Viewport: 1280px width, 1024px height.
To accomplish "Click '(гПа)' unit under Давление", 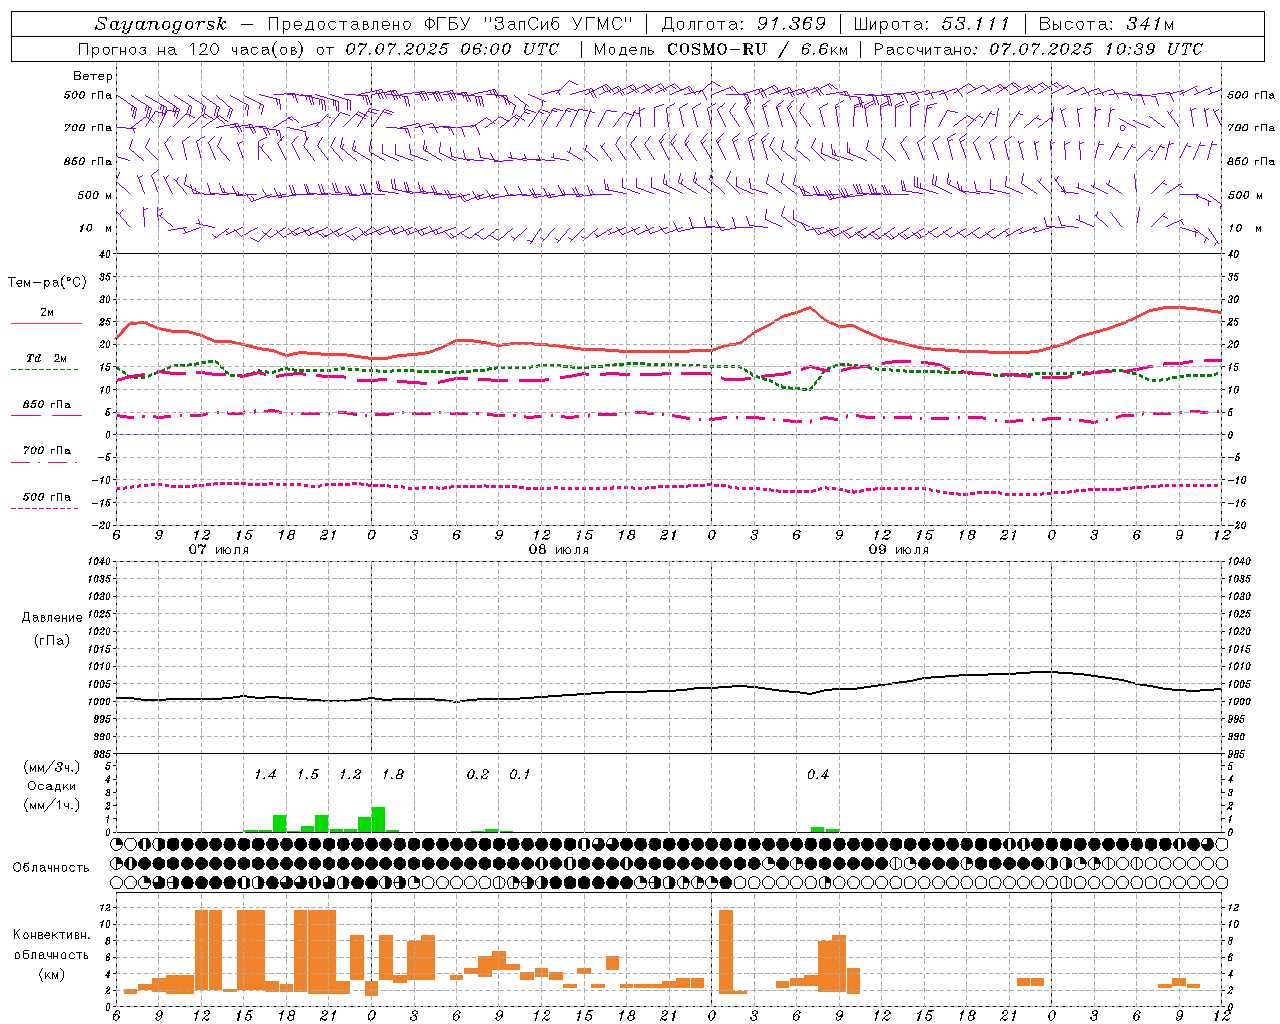I will pos(52,641).
